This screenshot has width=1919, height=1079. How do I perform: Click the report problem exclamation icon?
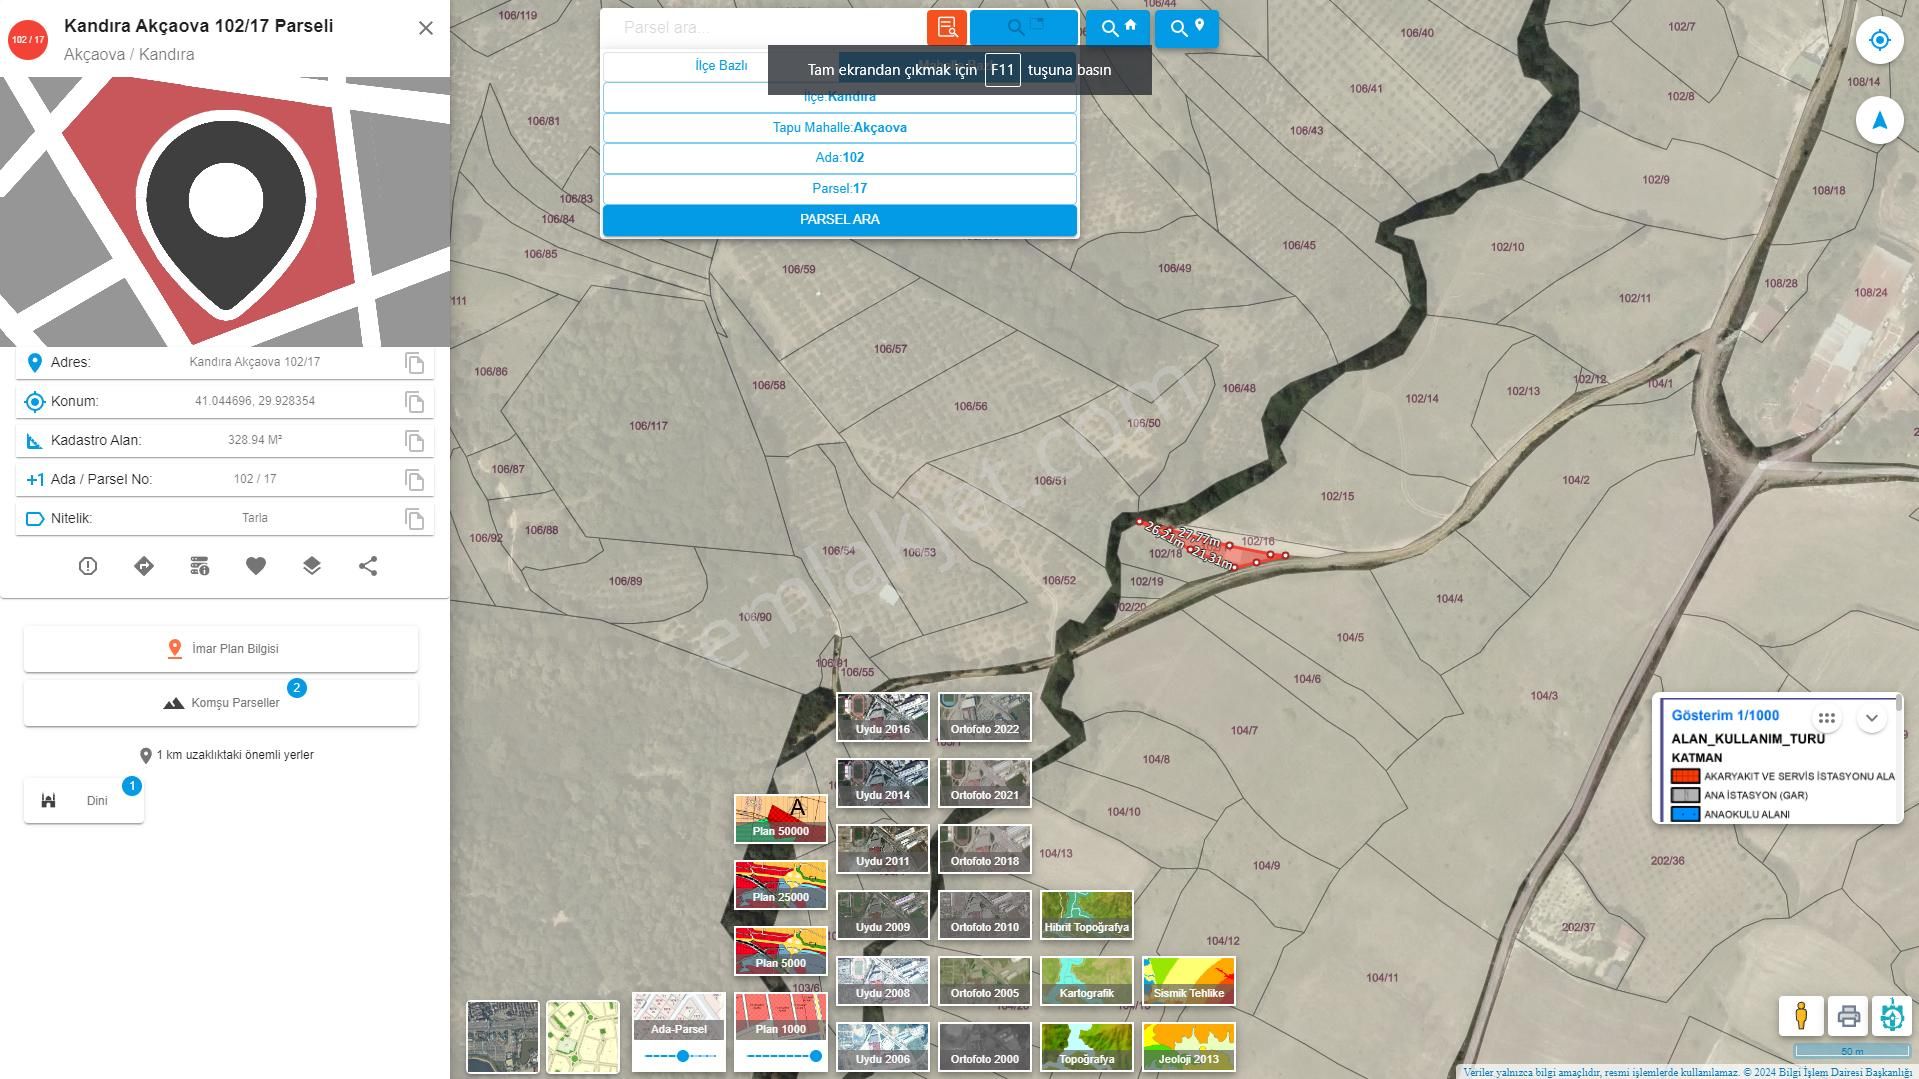88,566
